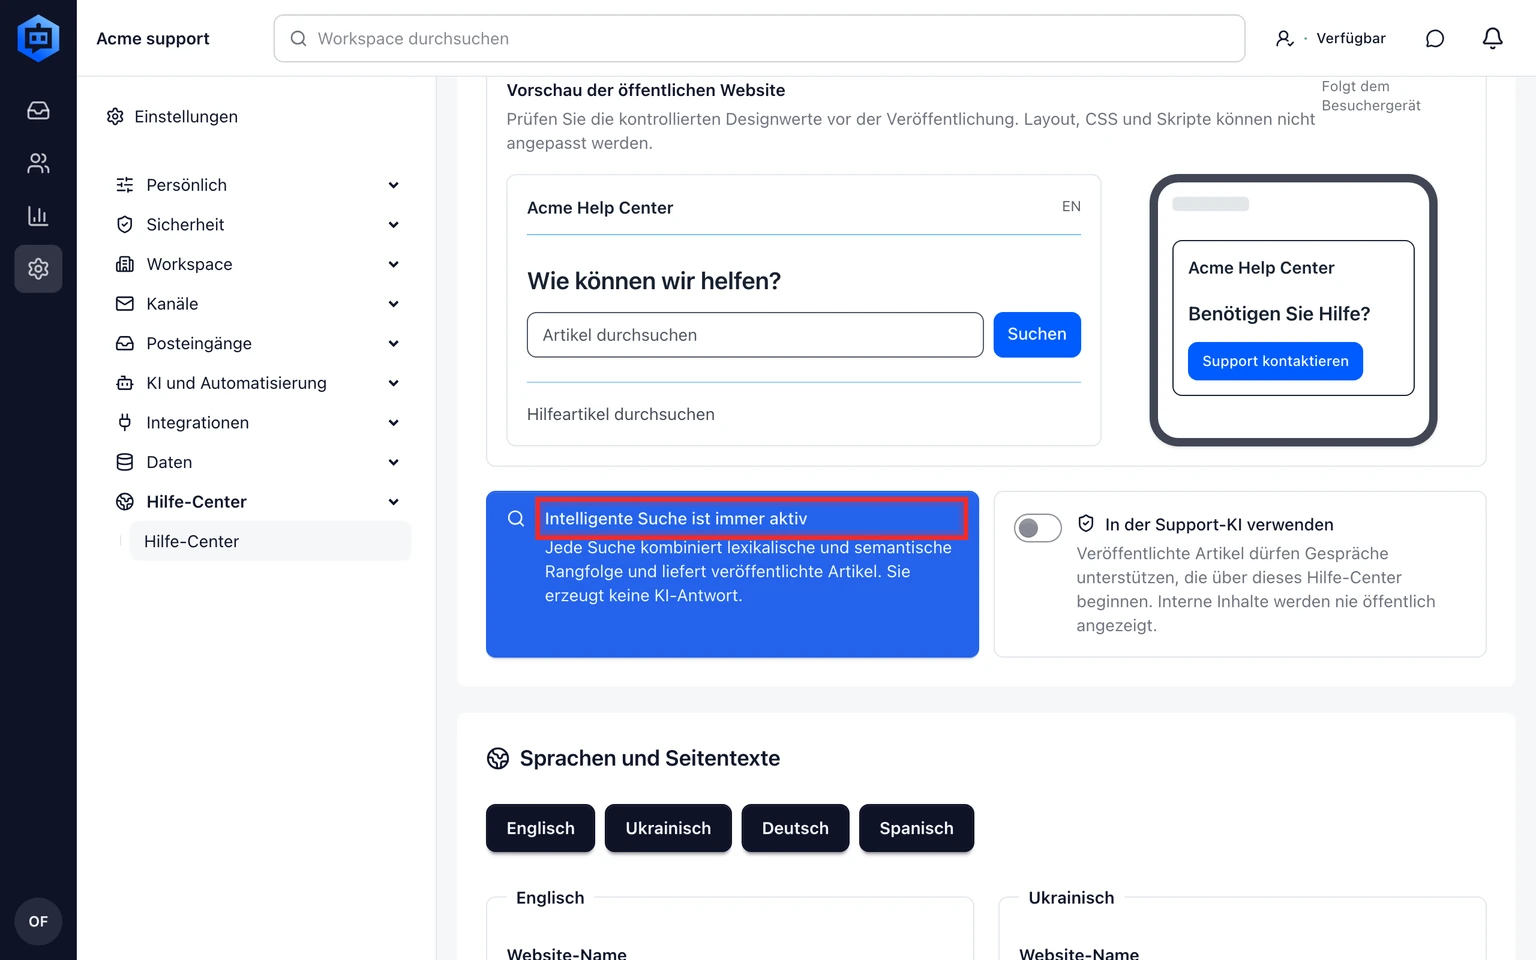1536x960 pixels.
Task: Switch to the Ukrainisch language tab
Action: pyautogui.click(x=668, y=828)
